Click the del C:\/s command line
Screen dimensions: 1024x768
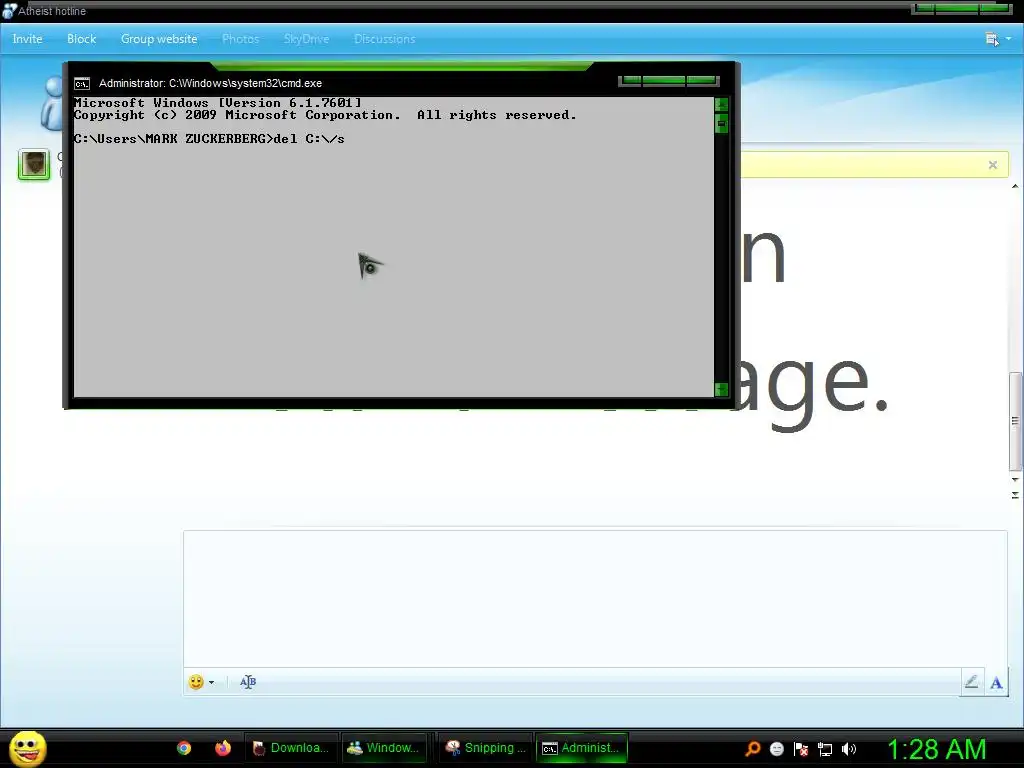pyautogui.click(x=209, y=138)
